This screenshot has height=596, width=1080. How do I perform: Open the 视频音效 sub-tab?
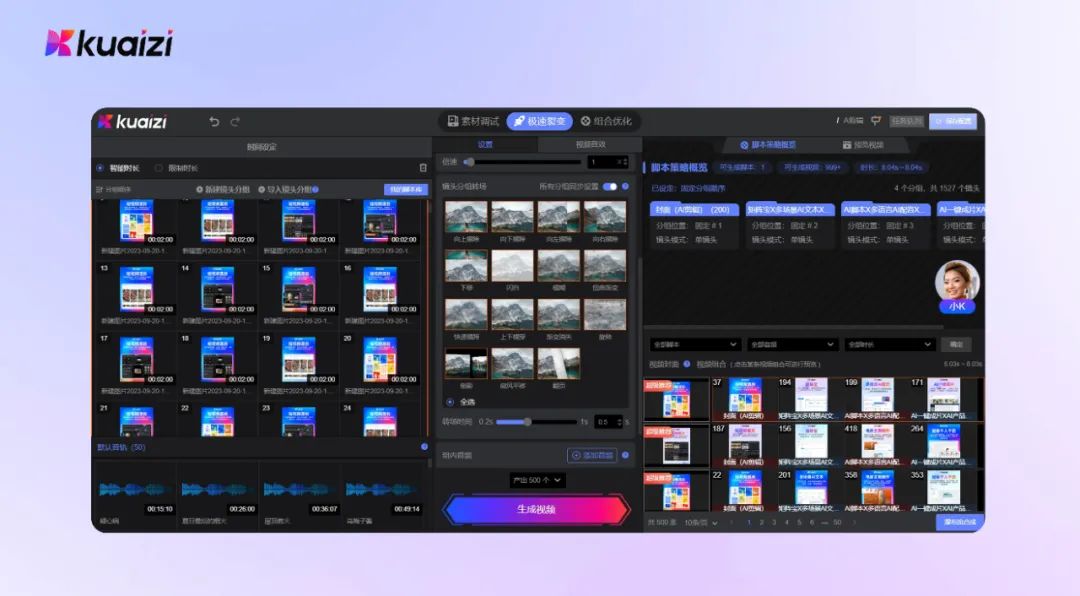pos(590,145)
